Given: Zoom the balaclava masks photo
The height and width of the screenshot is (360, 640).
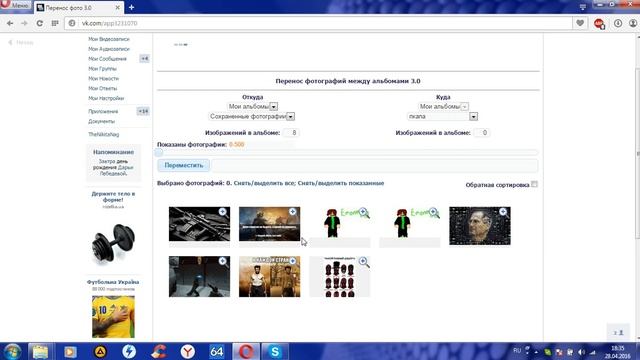Looking at the screenshot, I should pyautogui.click(x=364, y=262).
